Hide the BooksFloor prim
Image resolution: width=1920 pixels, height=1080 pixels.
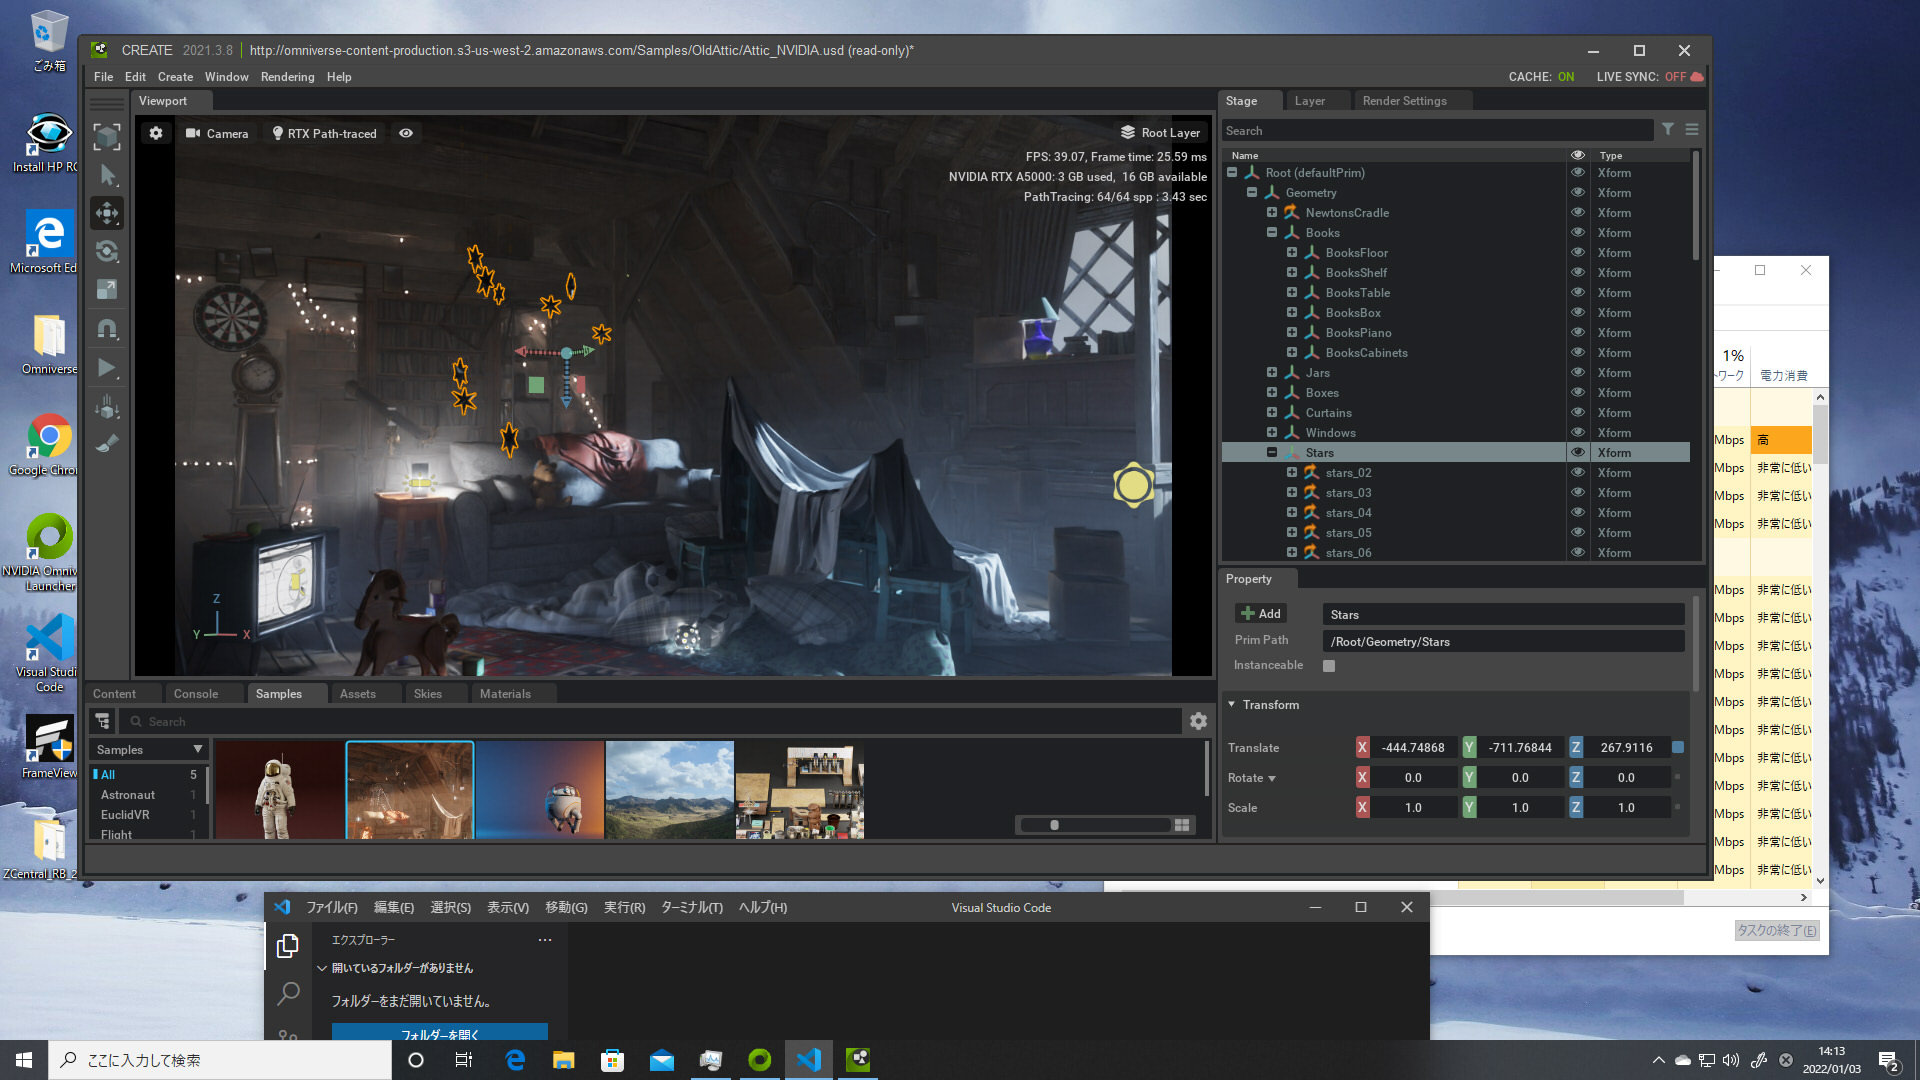pyautogui.click(x=1578, y=252)
